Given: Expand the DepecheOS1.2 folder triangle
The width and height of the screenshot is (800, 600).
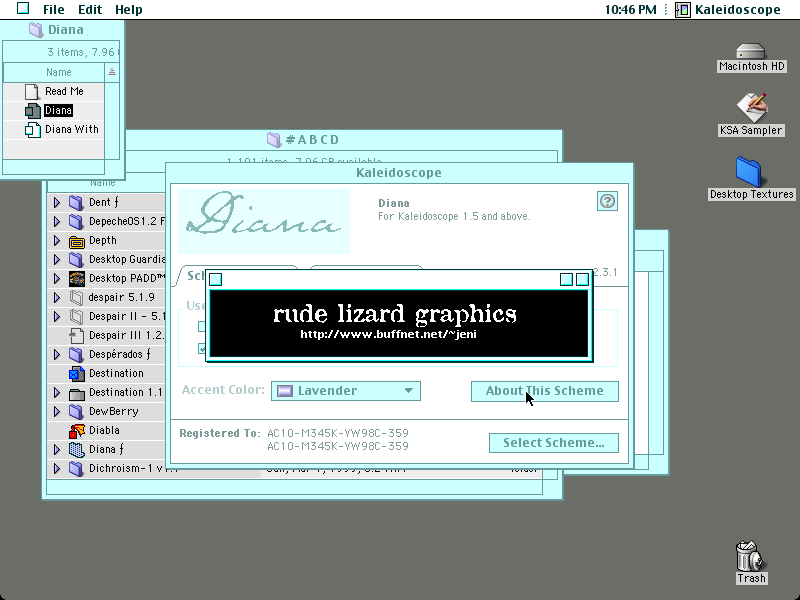Looking at the screenshot, I should pos(57,221).
